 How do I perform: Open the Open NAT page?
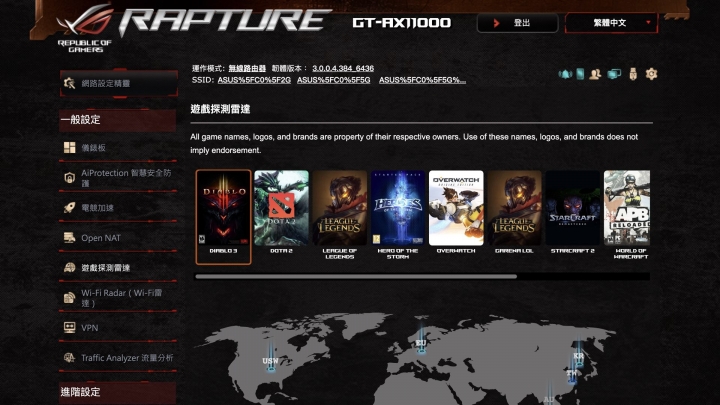click(x=118, y=238)
